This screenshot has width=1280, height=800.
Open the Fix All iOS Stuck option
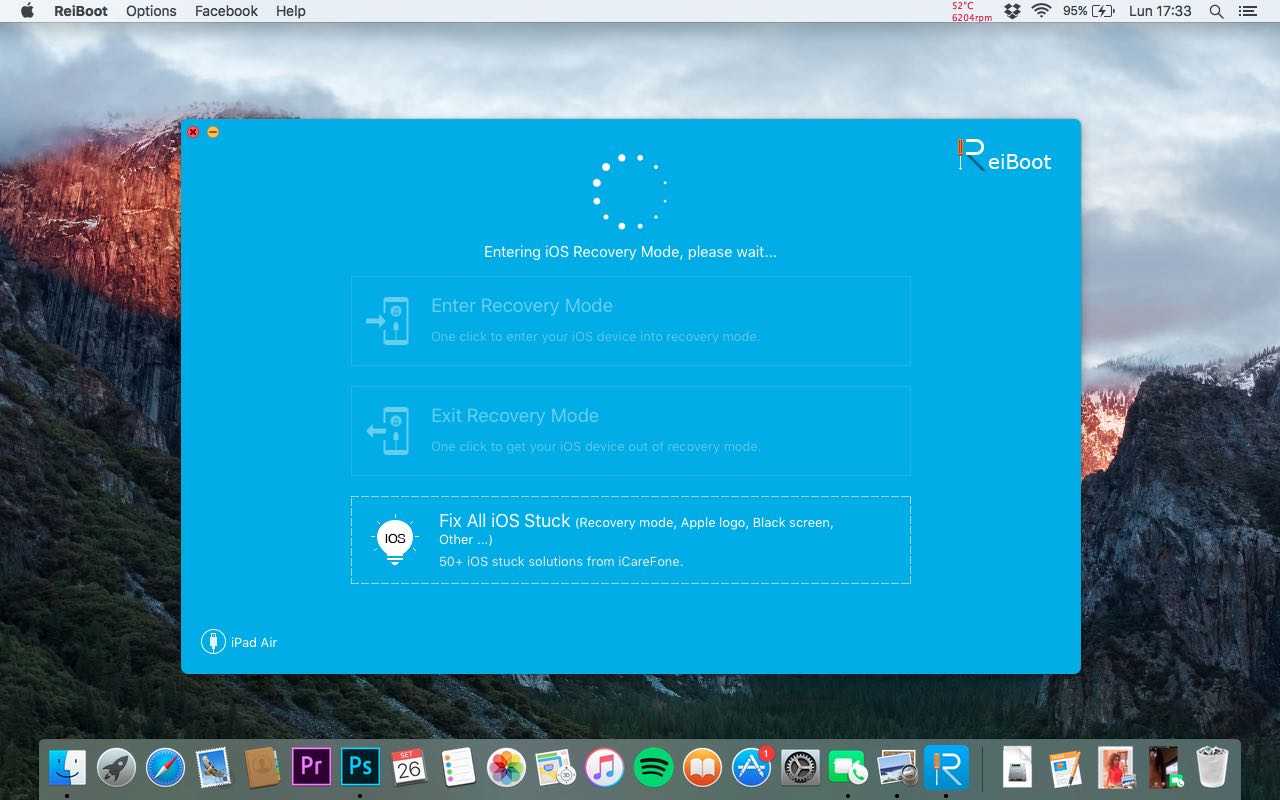click(x=630, y=540)
